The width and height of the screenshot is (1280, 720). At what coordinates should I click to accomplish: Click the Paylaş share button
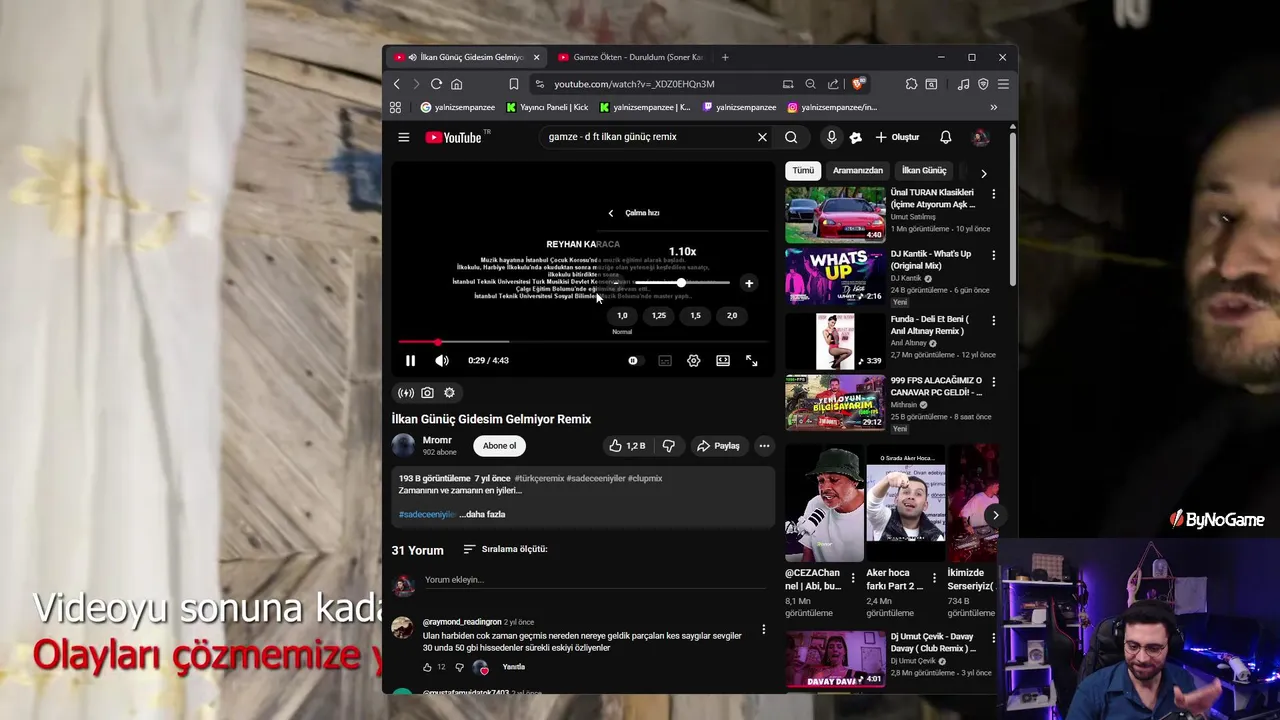point(718,446)
